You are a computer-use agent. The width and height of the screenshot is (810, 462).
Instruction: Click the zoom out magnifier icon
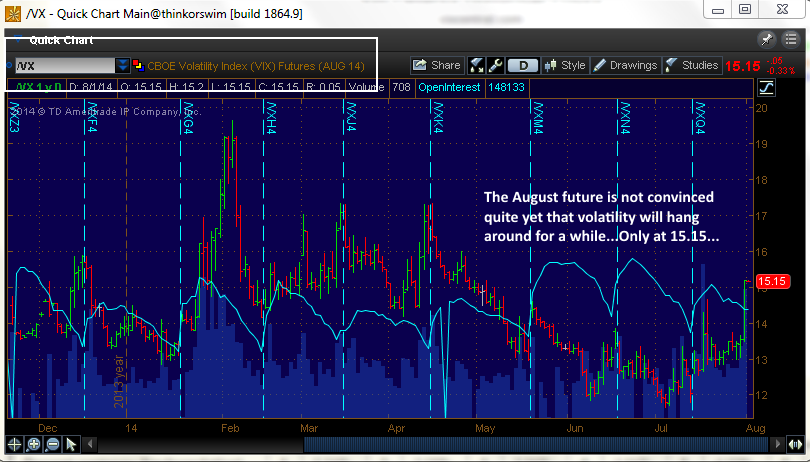point(51,444)
